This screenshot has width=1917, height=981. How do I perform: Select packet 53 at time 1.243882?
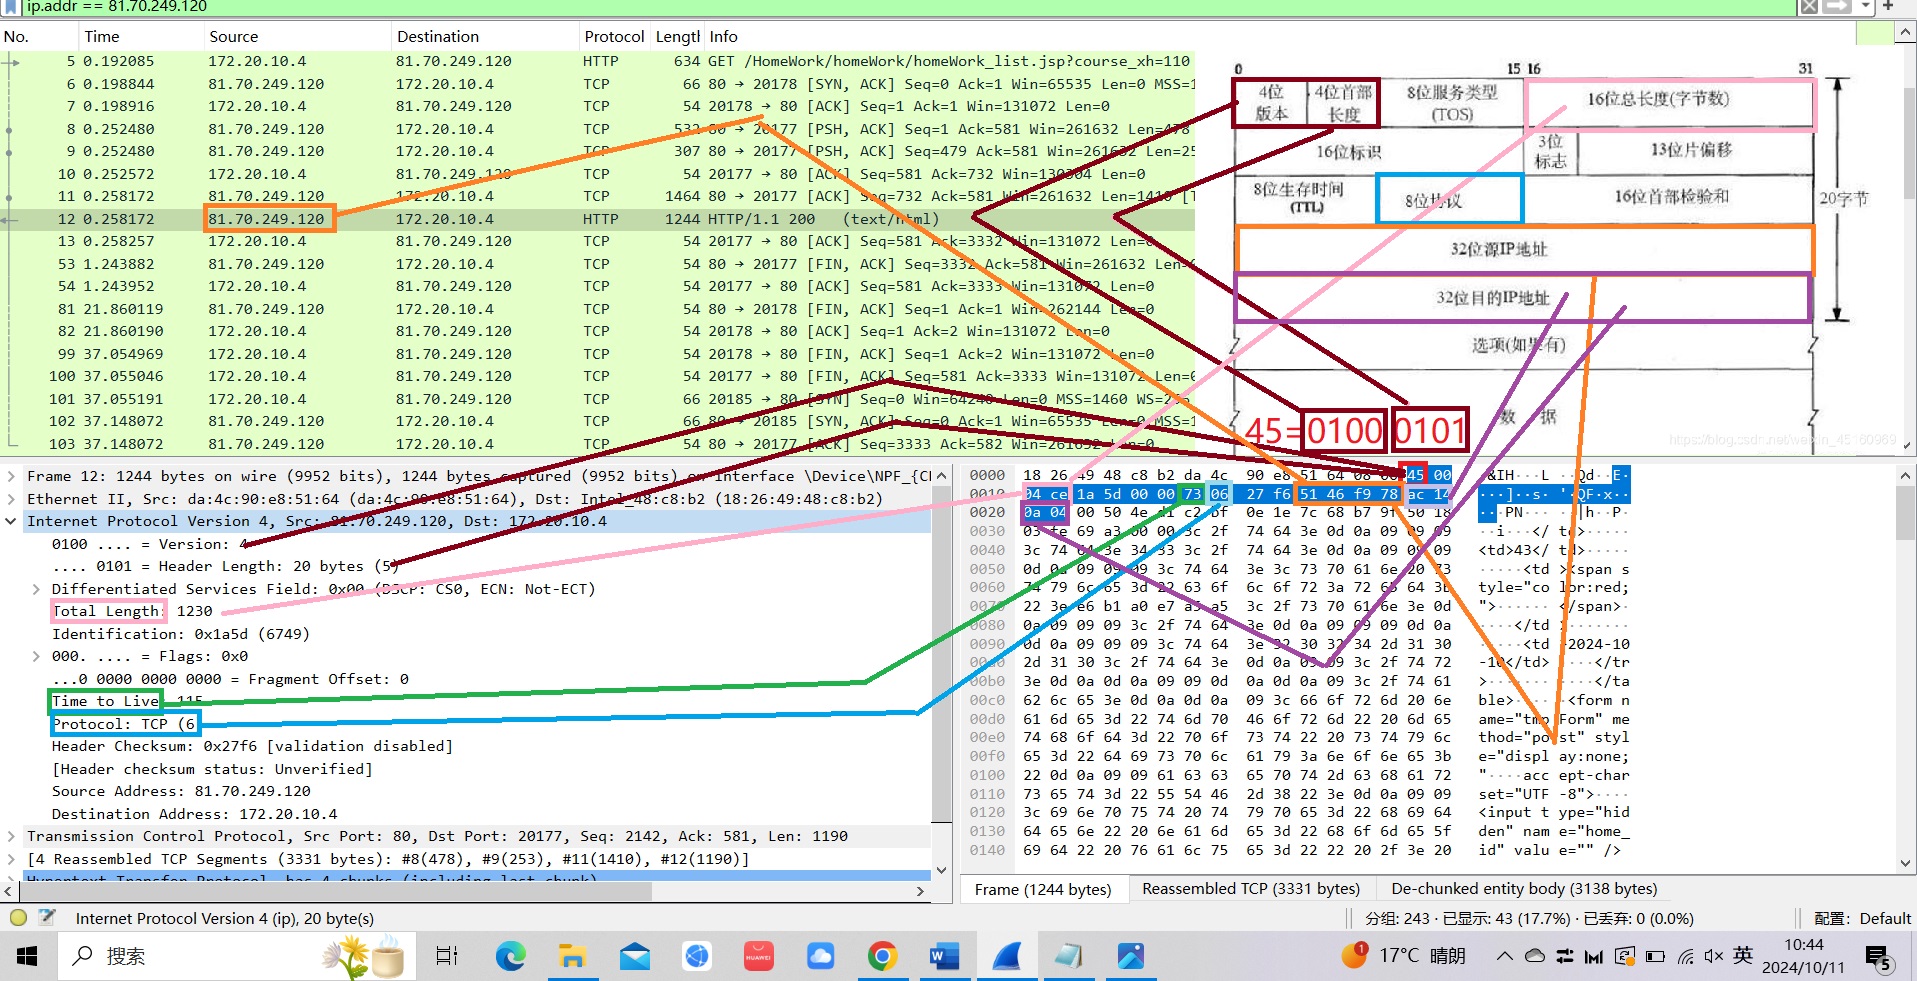point(598,264)
